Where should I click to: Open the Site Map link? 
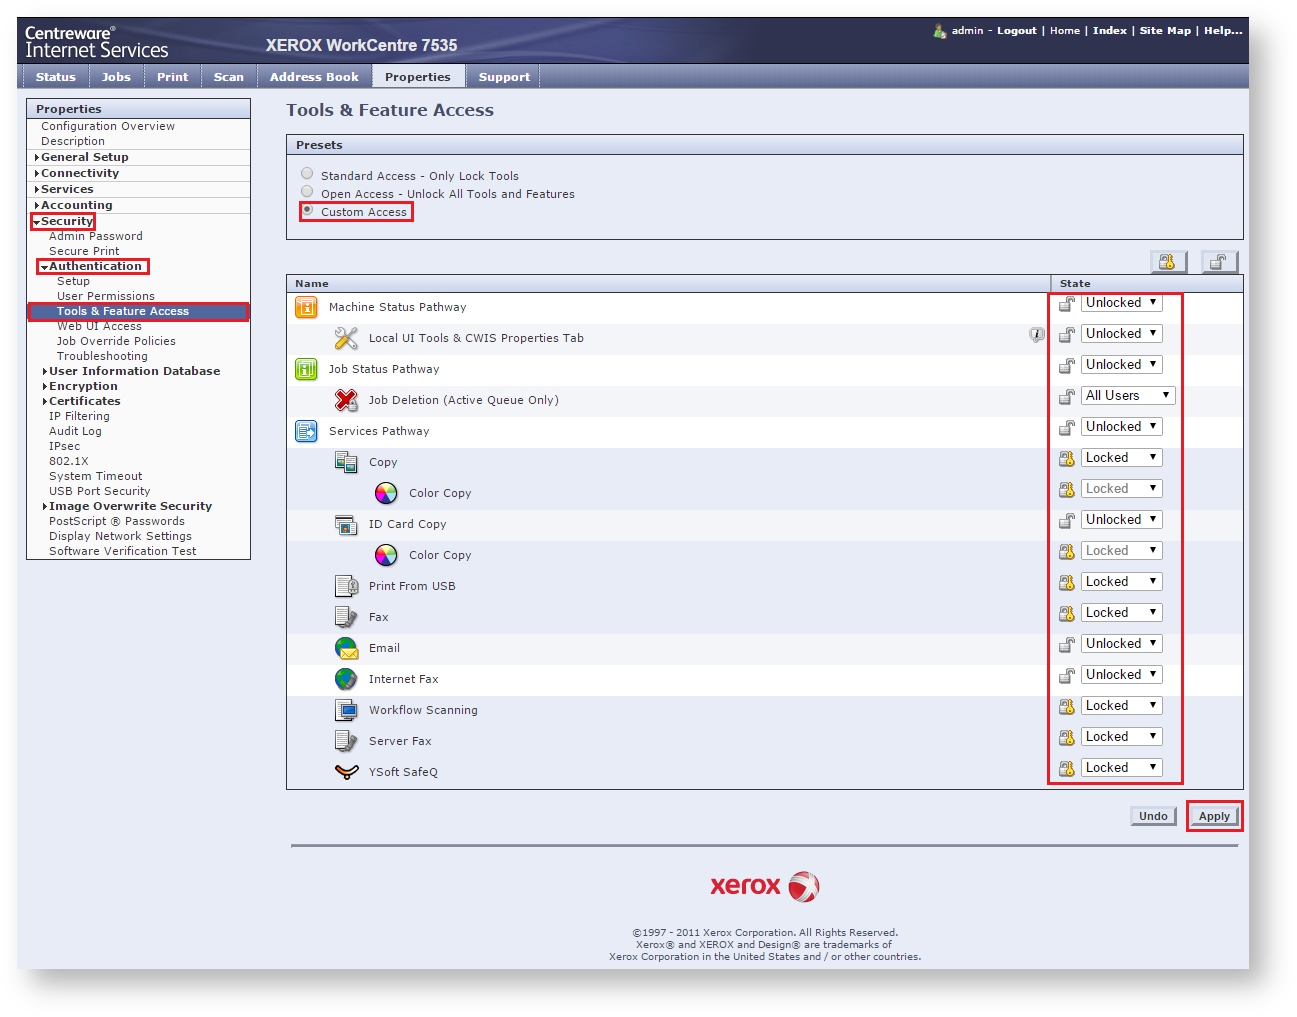1165,31
